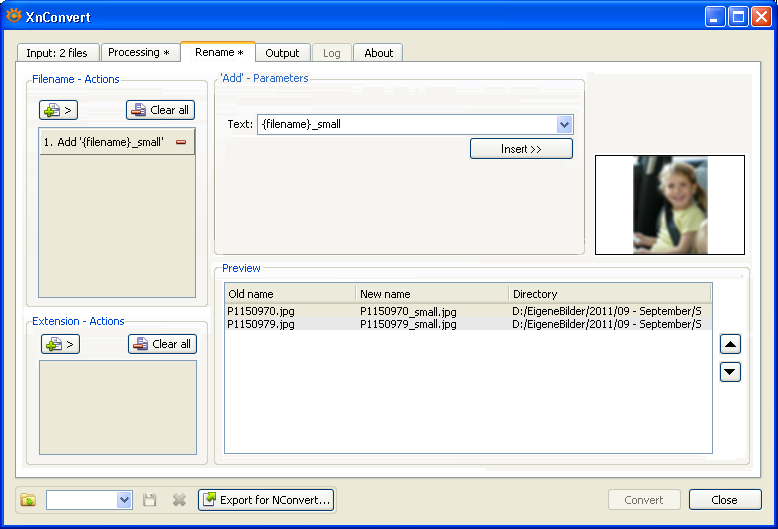Minimize the XnConvert window
This screenshot has height=529, width=778.
click(x=715, y=17)
